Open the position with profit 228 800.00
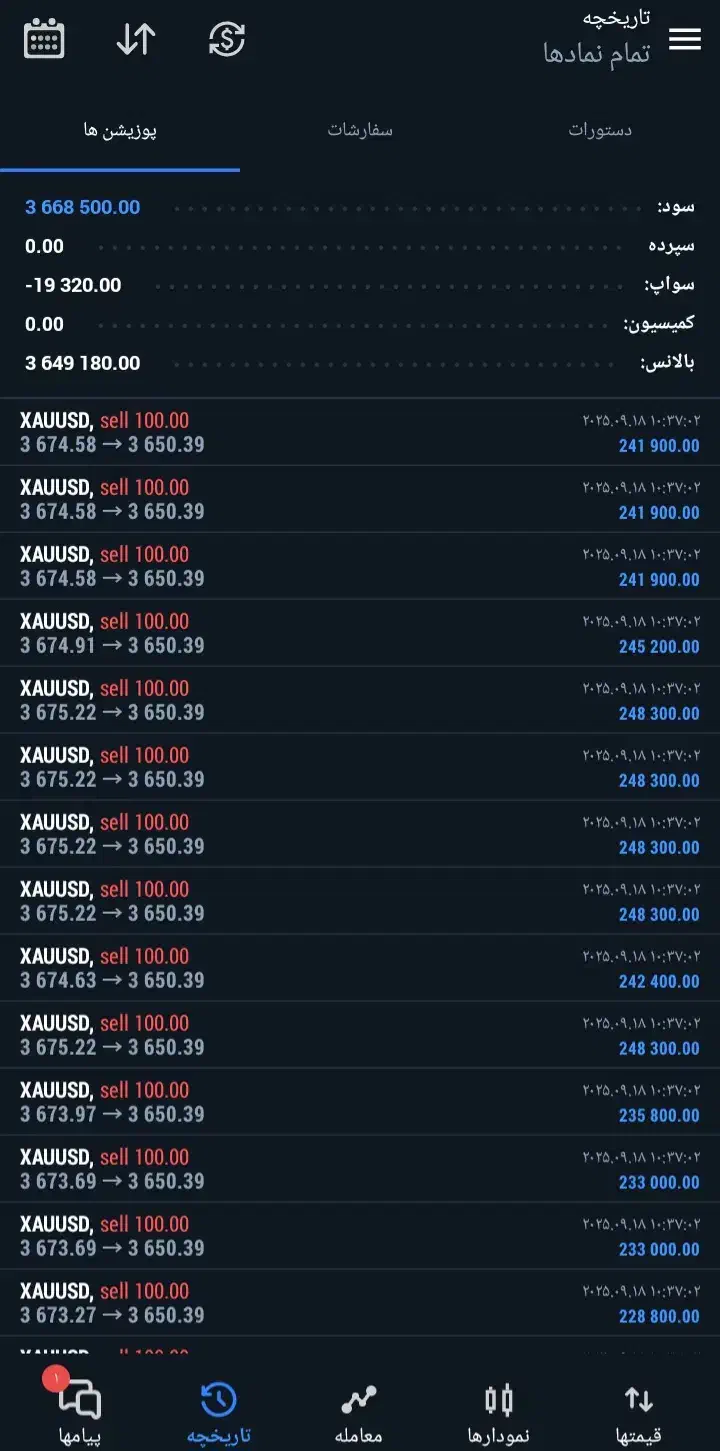The height and width of the screenshot is (1451, 720). coord(360,1303)
